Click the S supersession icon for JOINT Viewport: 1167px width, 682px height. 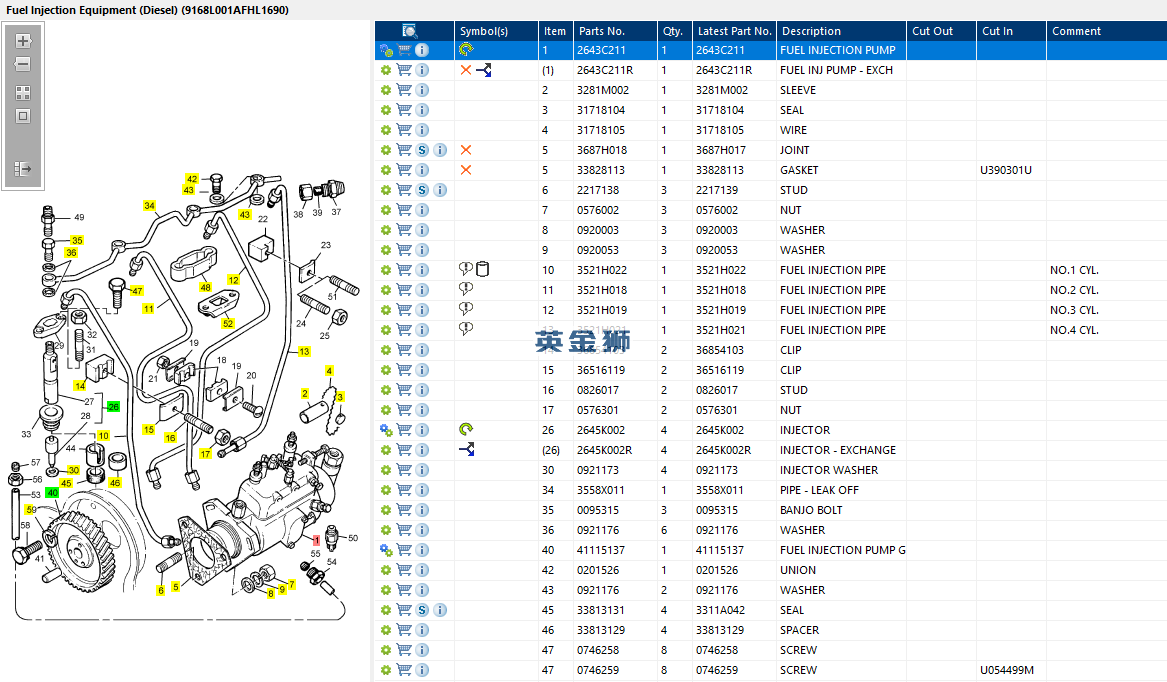point(422,150)
